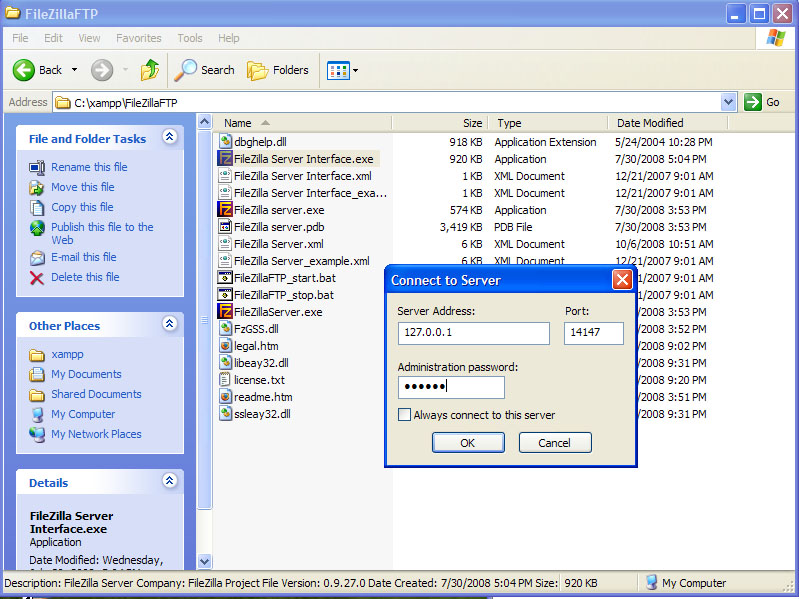The width and height of the screenshot is (799, 599).
Task: Open My Network Places link
Action: pos(96,434)
